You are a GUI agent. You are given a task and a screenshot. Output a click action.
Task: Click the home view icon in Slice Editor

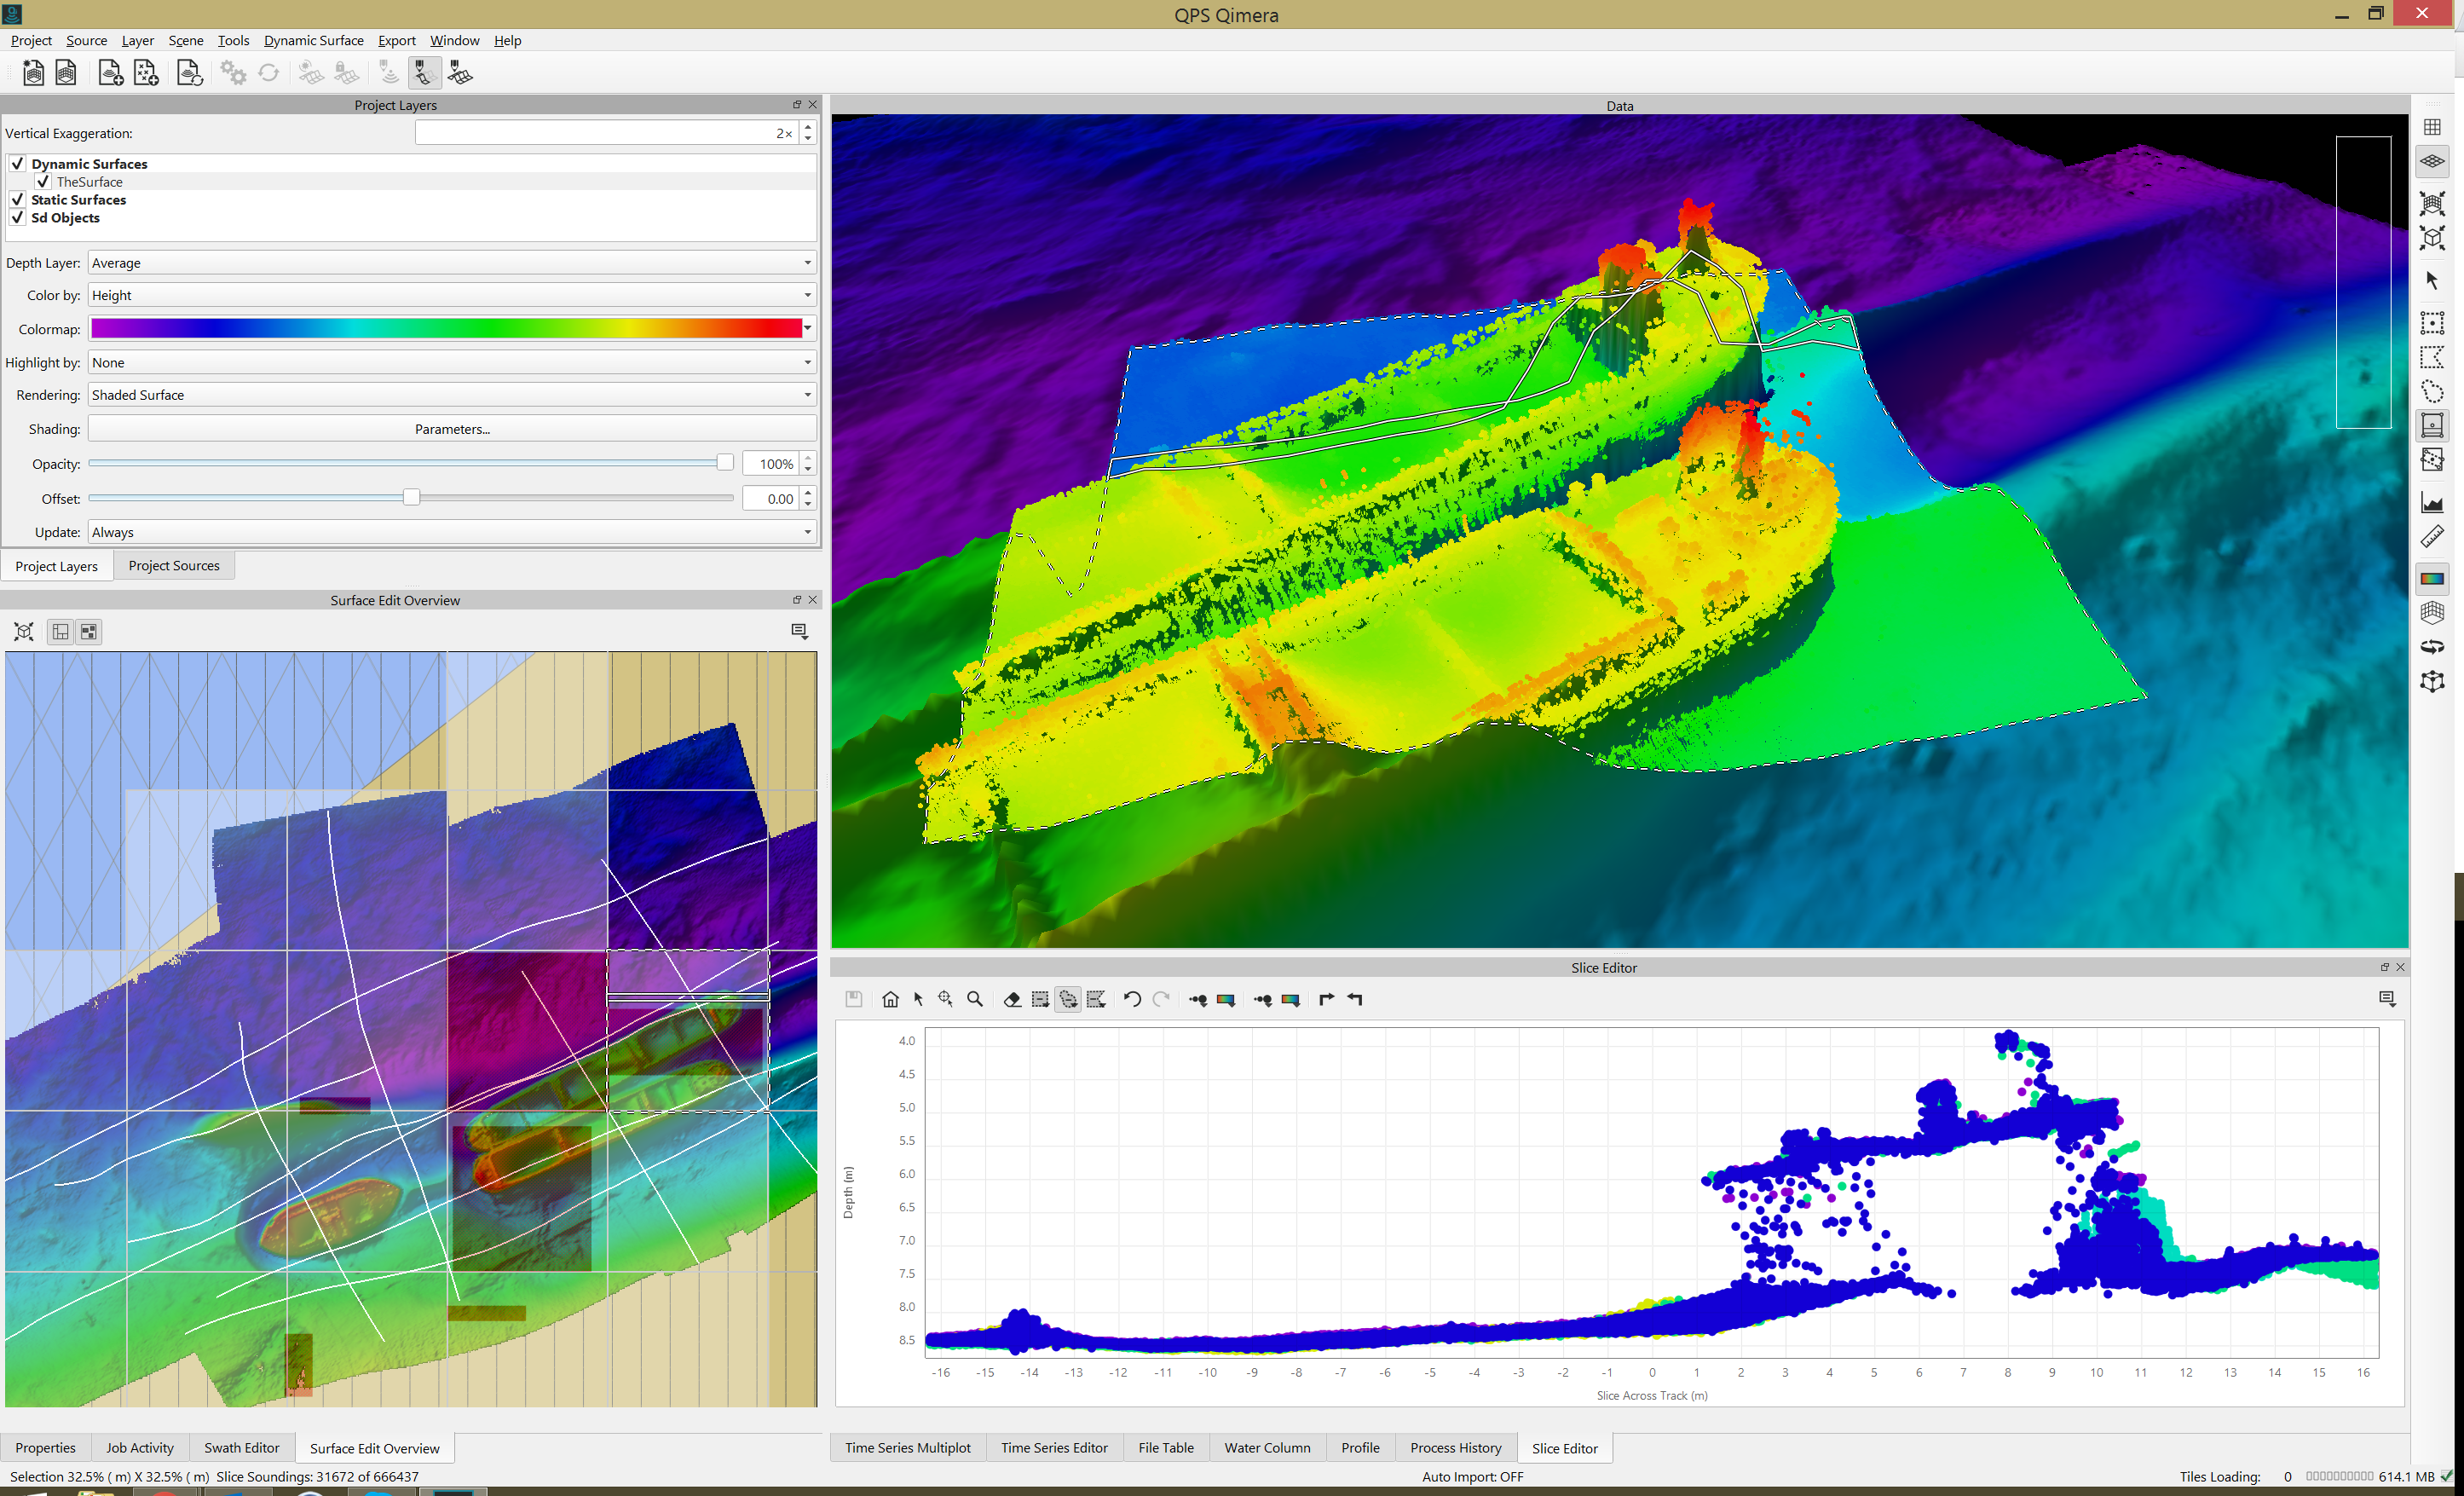(890, 999)
